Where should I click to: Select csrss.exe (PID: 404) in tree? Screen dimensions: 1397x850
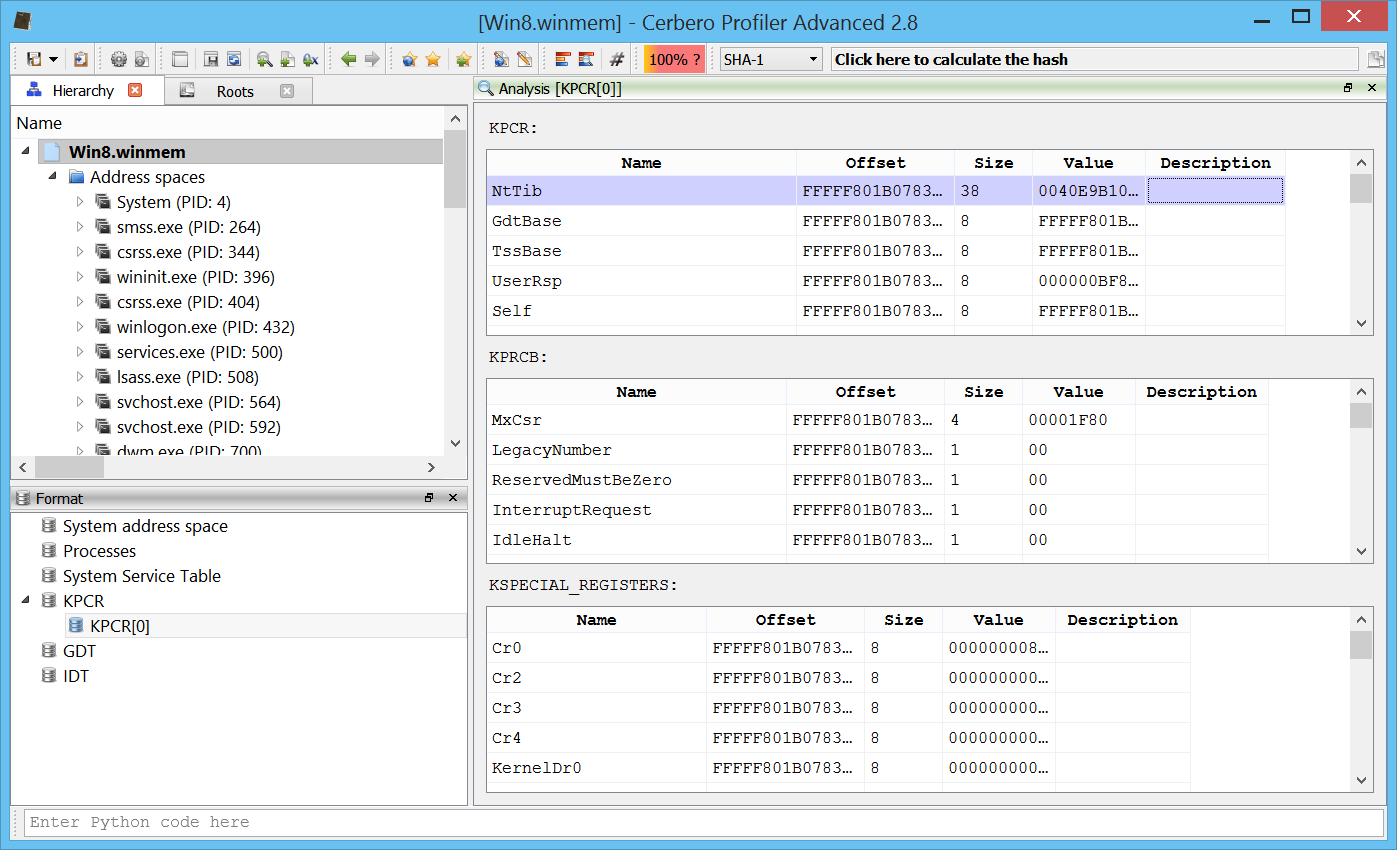pyautogui.click(x=188, y=302)
